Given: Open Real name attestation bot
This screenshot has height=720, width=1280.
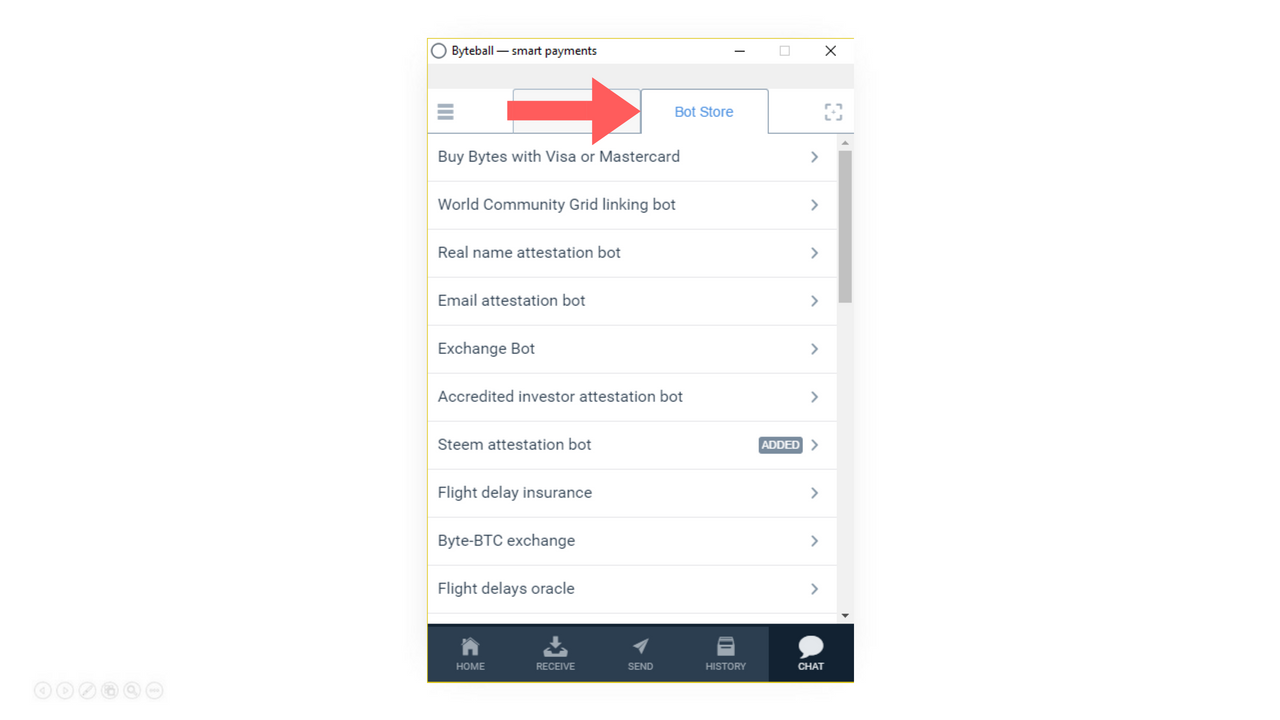Looking at the screenshot, I should point(632,253).
